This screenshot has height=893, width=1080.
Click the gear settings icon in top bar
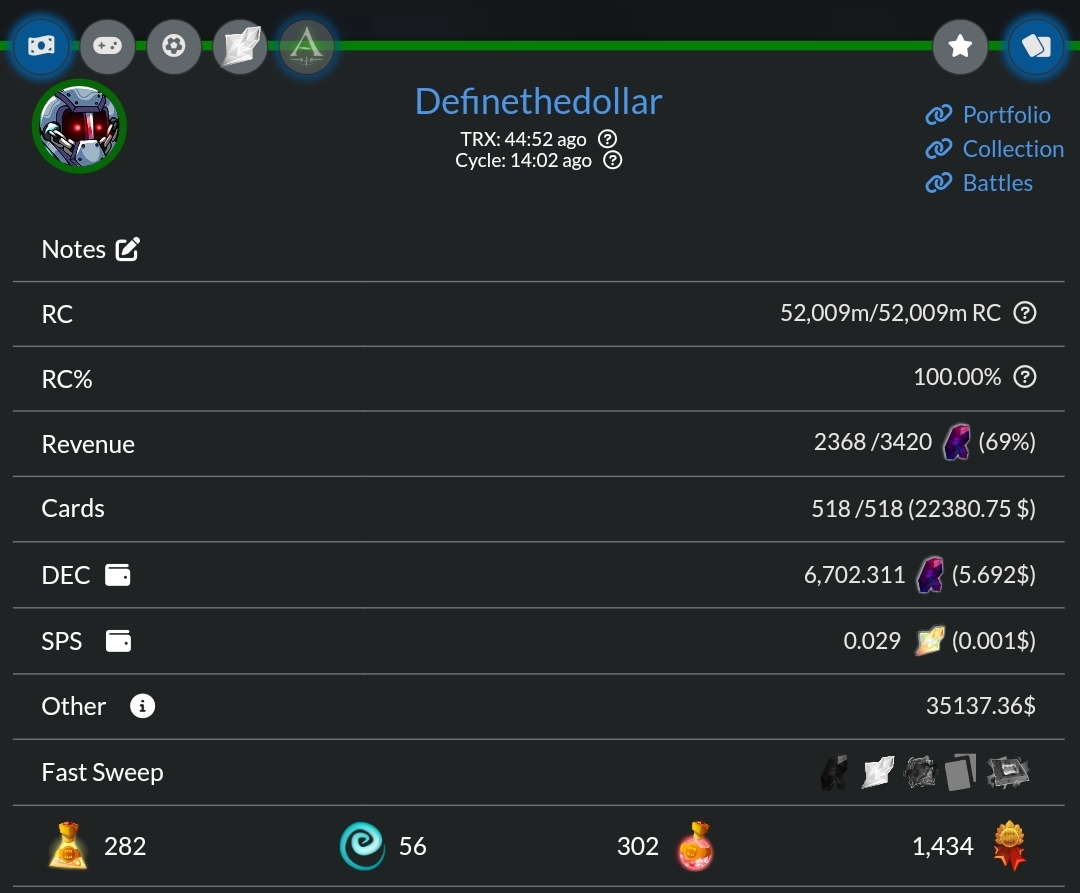pos(173,46)
